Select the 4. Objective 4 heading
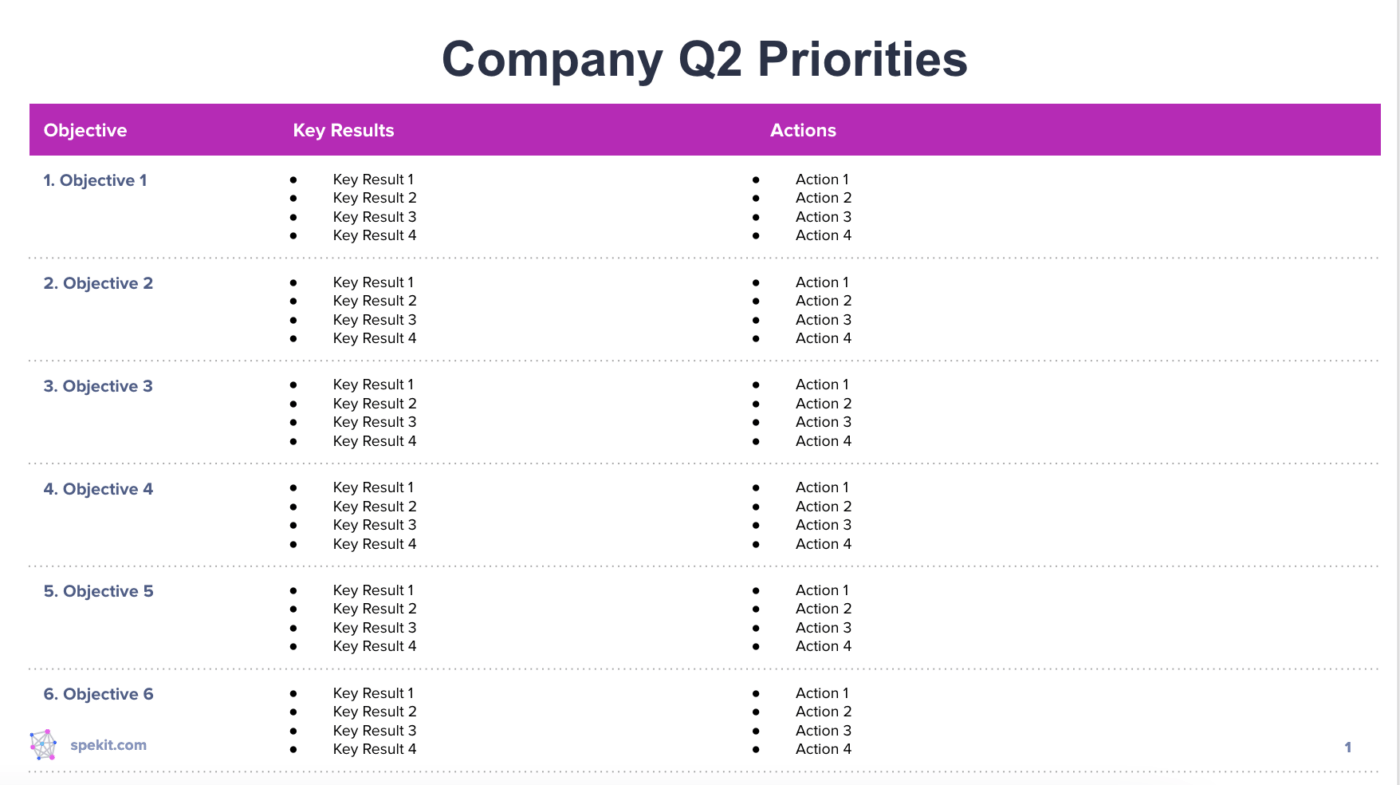 pyautogui.click(x=98, y=489)
